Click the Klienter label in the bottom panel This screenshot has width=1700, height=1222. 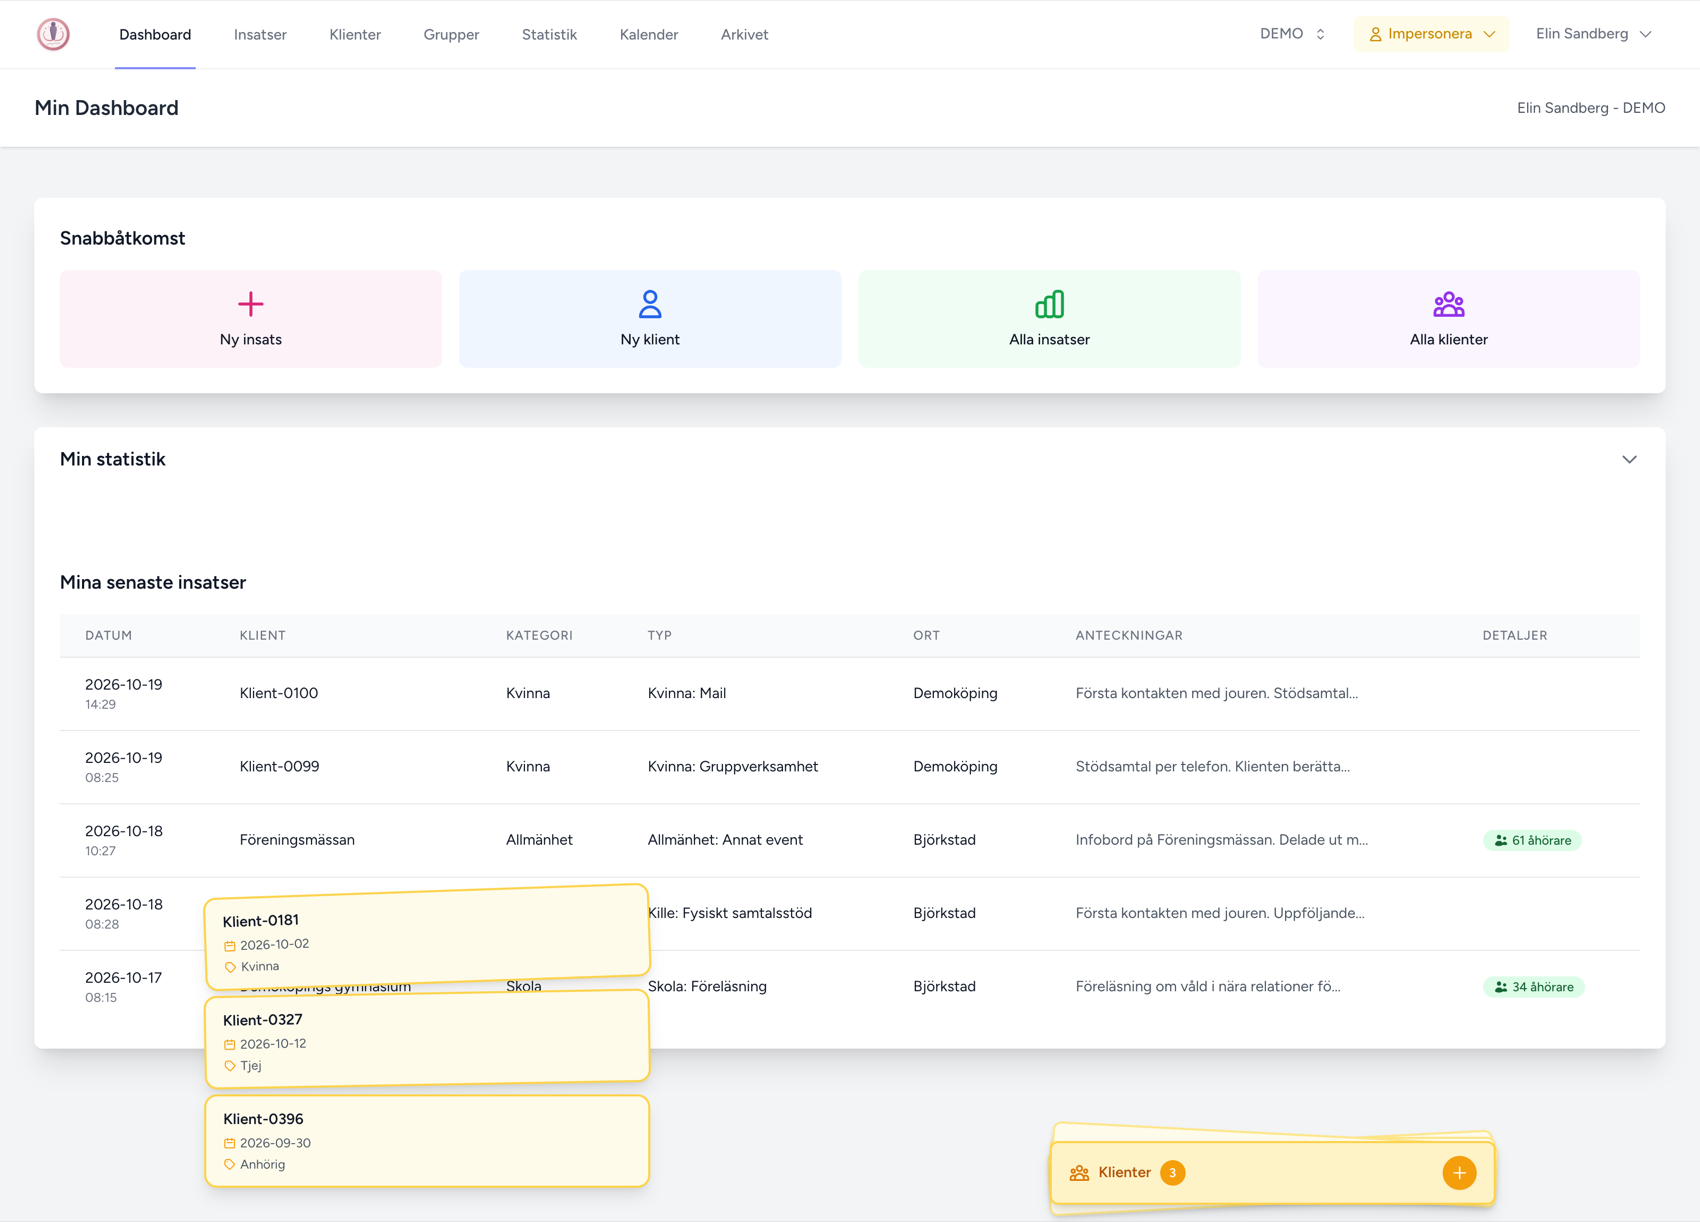coord(1124,1173)
